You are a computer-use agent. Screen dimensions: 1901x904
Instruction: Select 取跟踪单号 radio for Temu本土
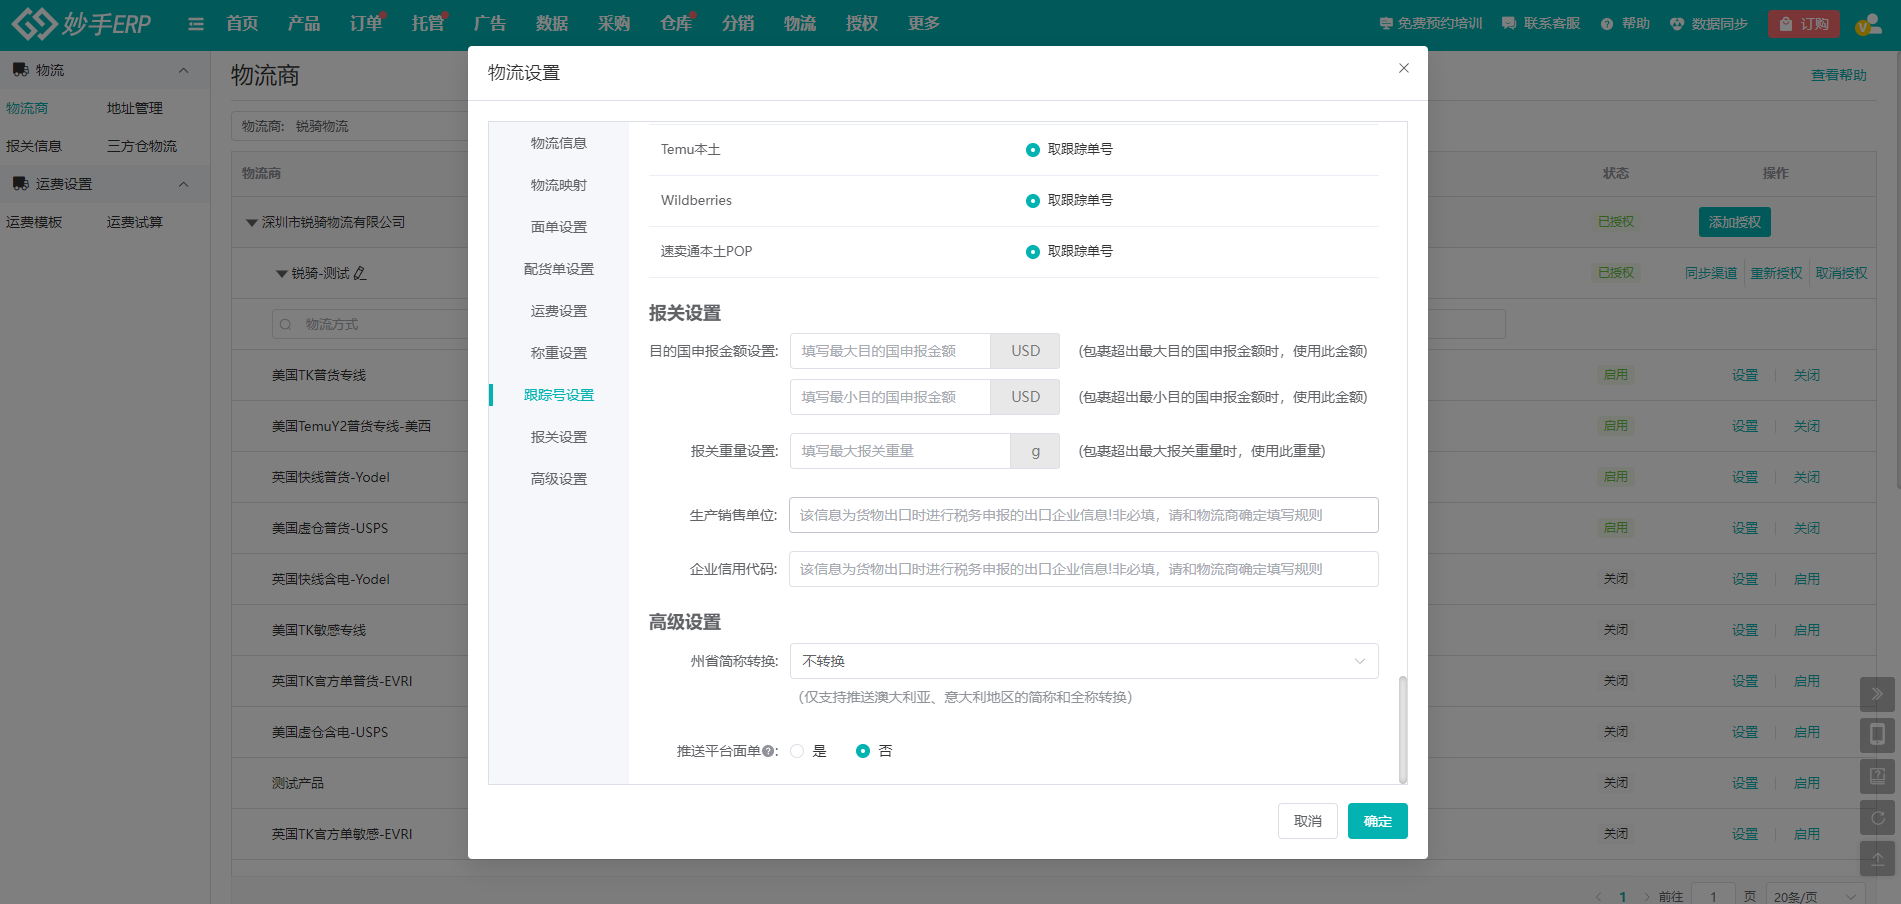click(x=1033, y=149)
